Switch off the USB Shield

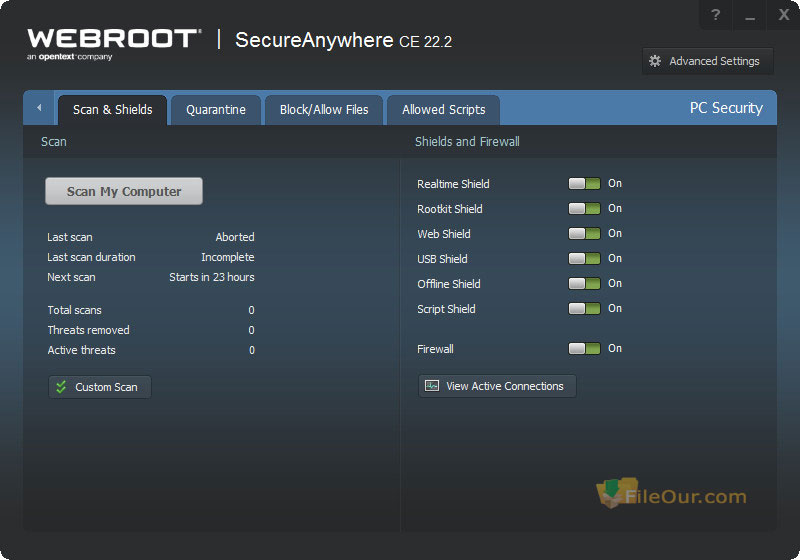pos(584,259)
